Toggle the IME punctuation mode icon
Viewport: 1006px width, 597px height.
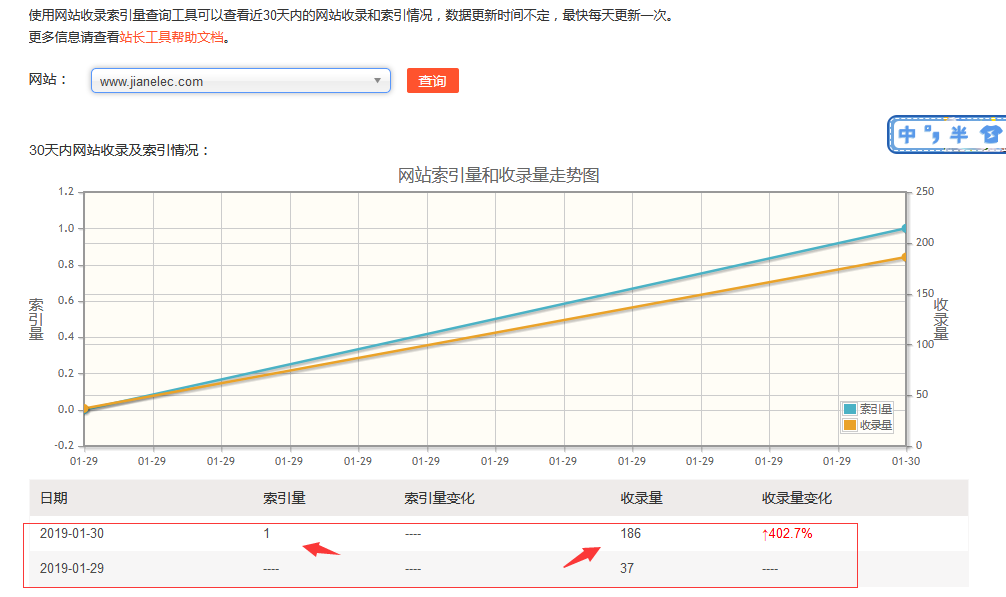click(x=934, y=134)
